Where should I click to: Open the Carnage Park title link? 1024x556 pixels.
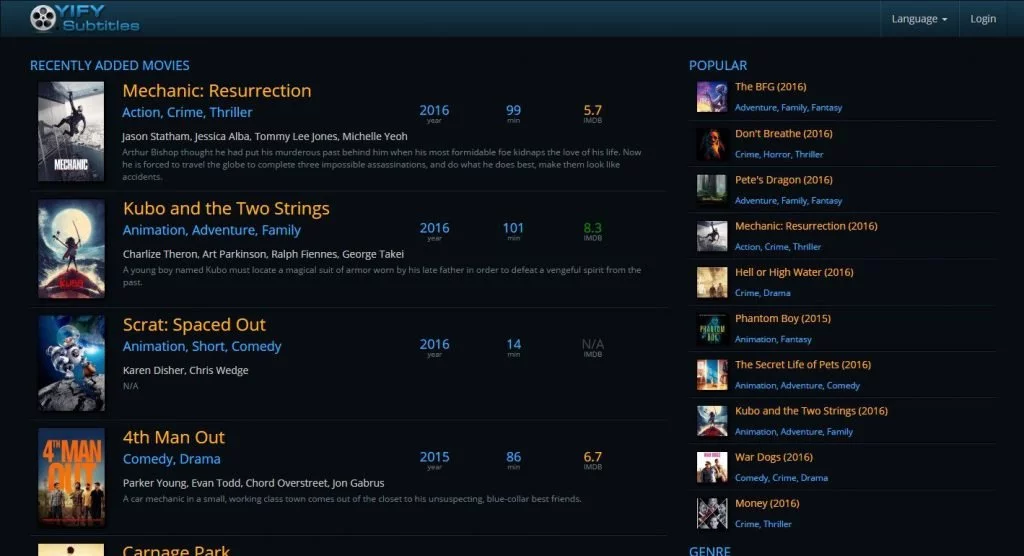click(x=176, y=550)
